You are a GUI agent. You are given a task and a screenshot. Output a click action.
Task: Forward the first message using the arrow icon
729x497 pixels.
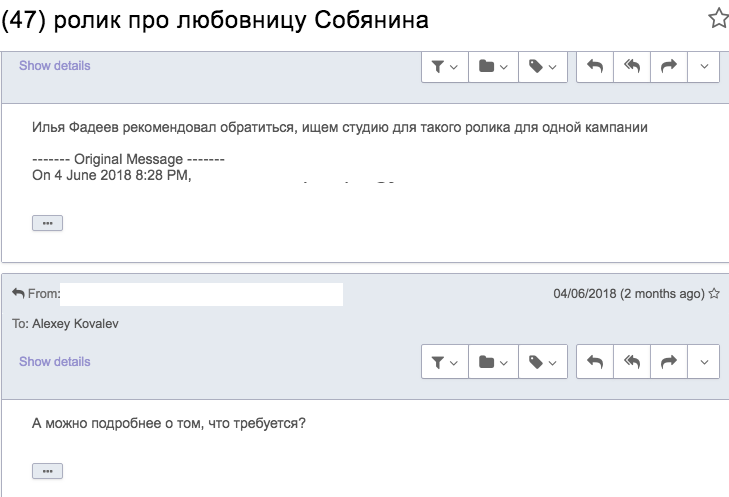669,67
